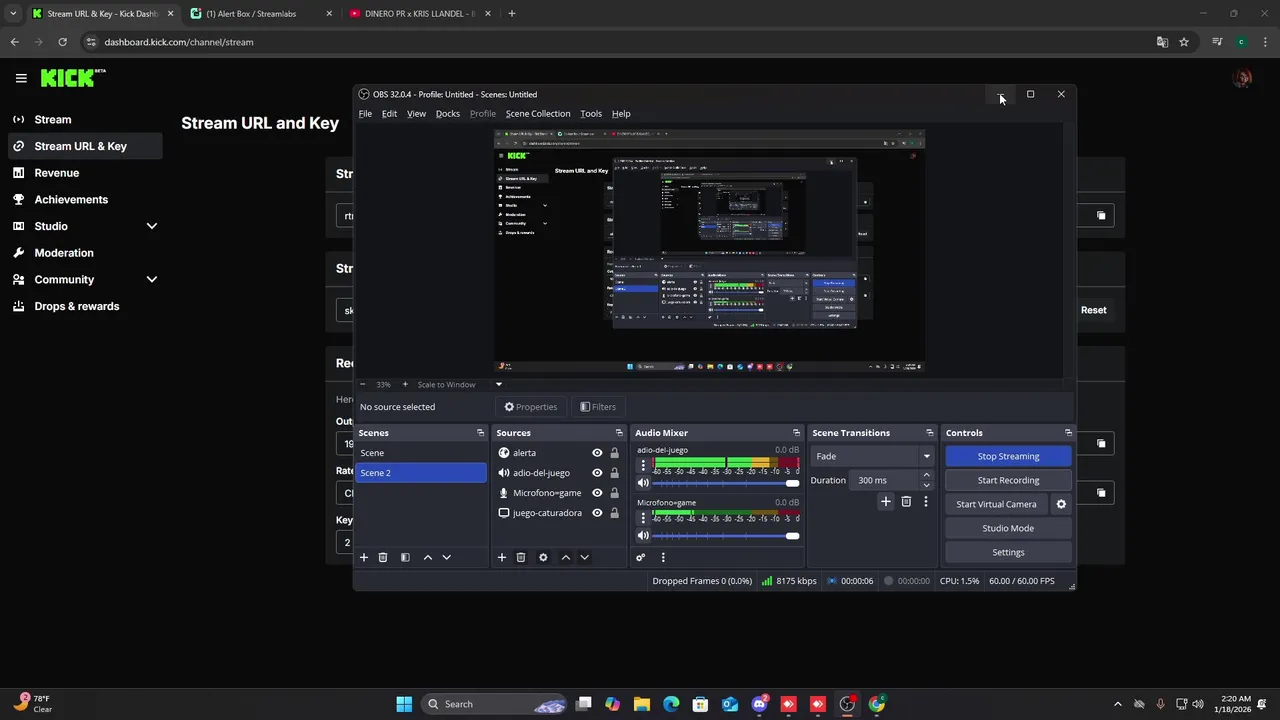Screen dimensions: 1280x720
Task: Open the View menu in OBS
Action: 416,114
